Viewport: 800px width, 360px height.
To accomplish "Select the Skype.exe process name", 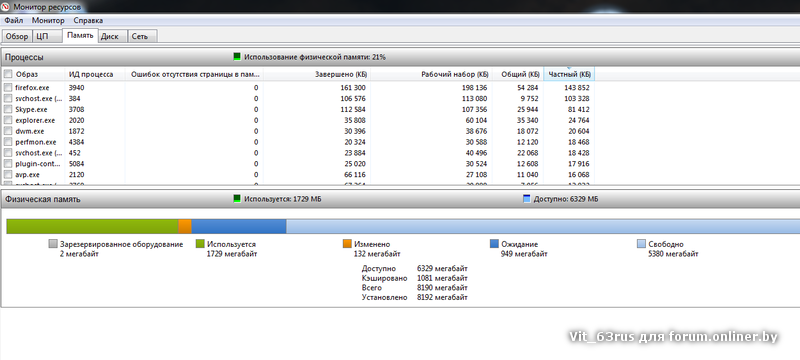I will pos(31,110).
